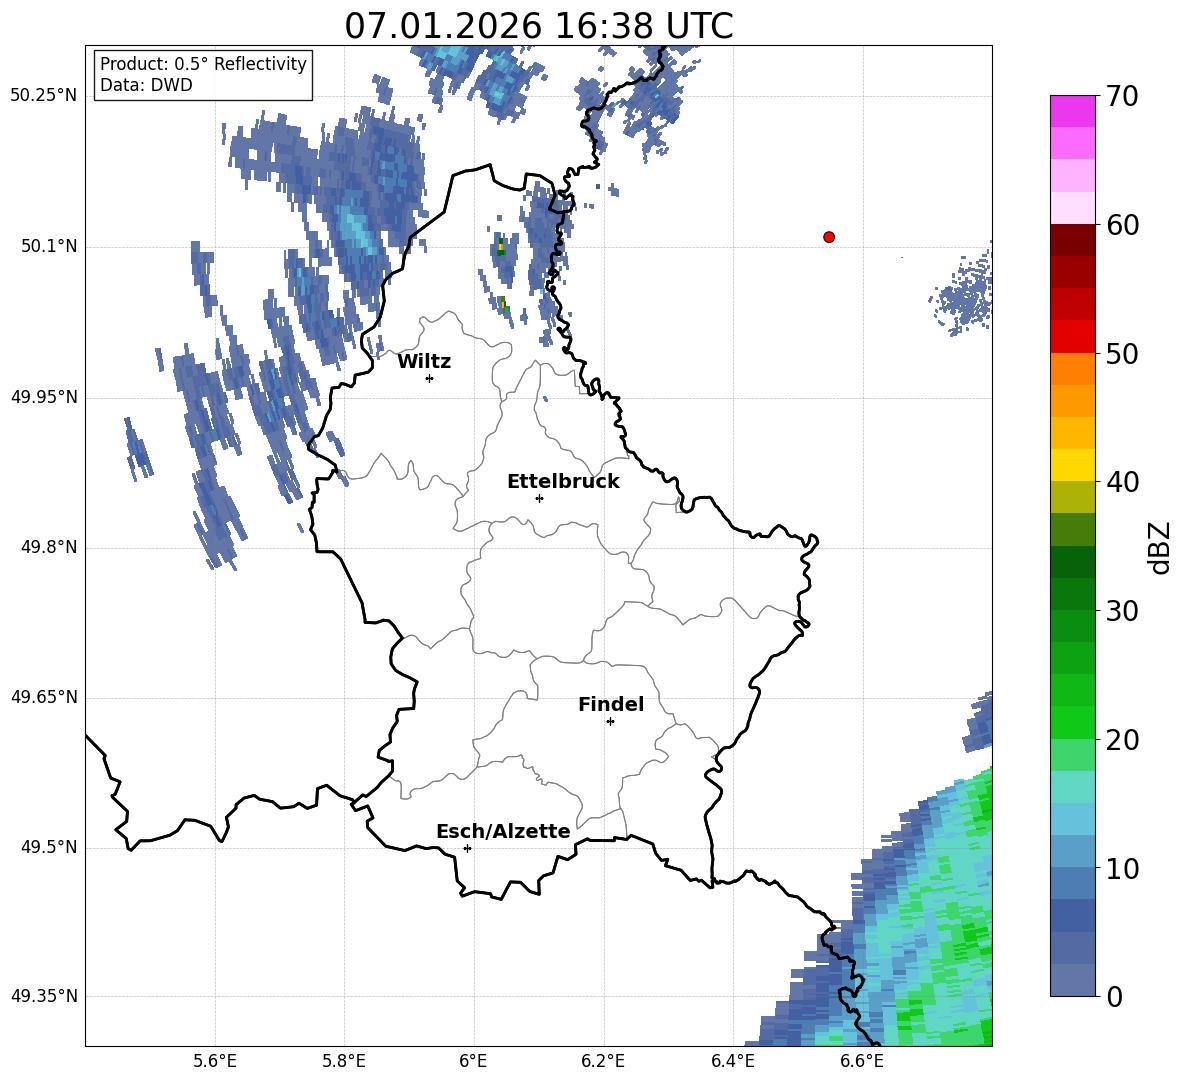Click the 50 tick on colorbar
Viewport: 1184px width, 1081px height.
1121,354
